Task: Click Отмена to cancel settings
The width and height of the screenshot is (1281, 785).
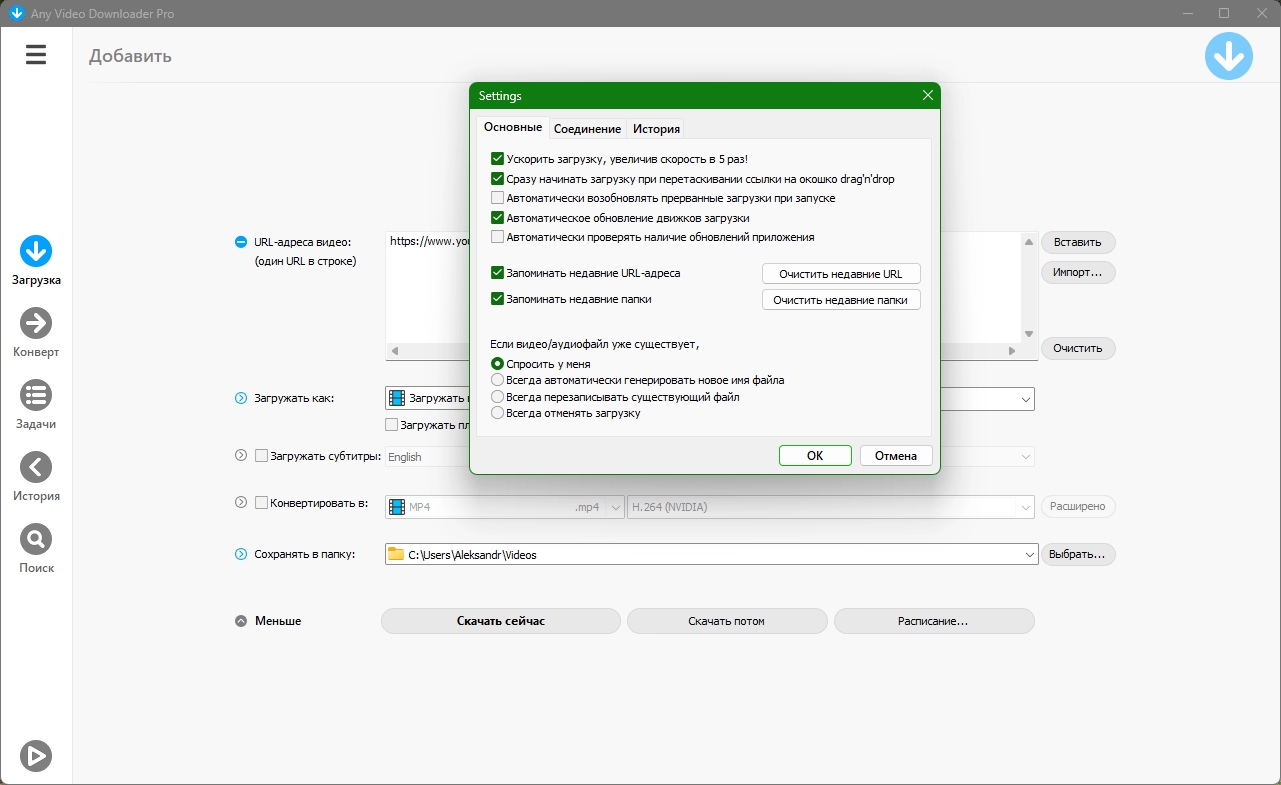Action: tap(896, 456)
